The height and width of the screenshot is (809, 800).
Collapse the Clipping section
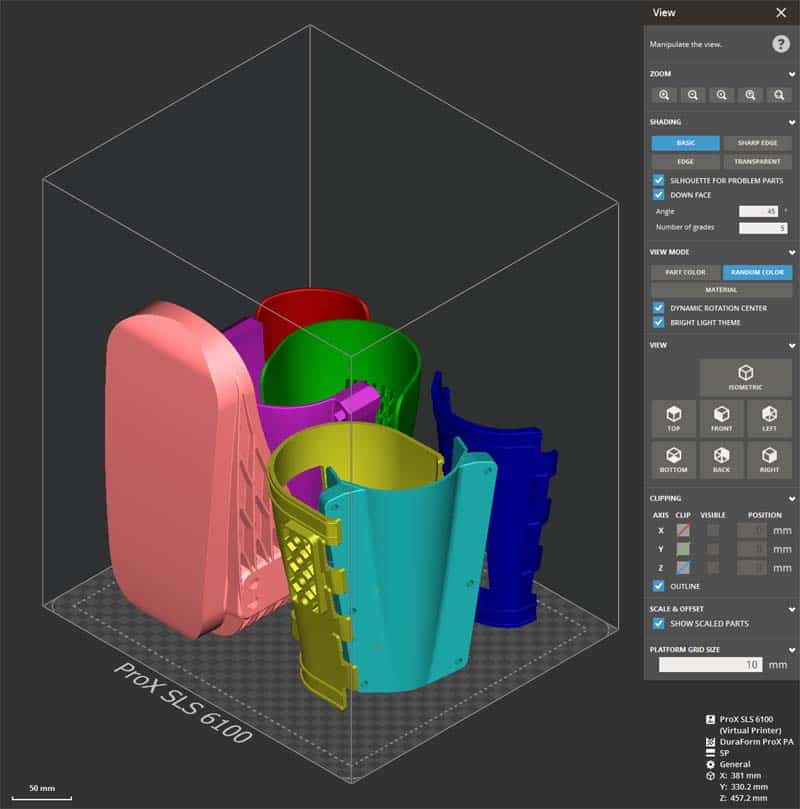tap(790, 497)
